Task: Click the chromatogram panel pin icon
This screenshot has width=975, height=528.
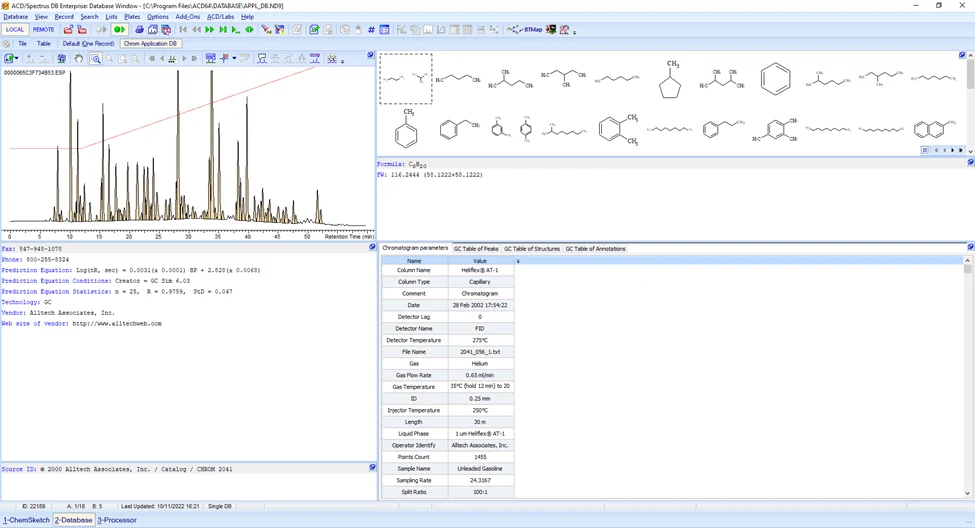Action: coord(371,55)
